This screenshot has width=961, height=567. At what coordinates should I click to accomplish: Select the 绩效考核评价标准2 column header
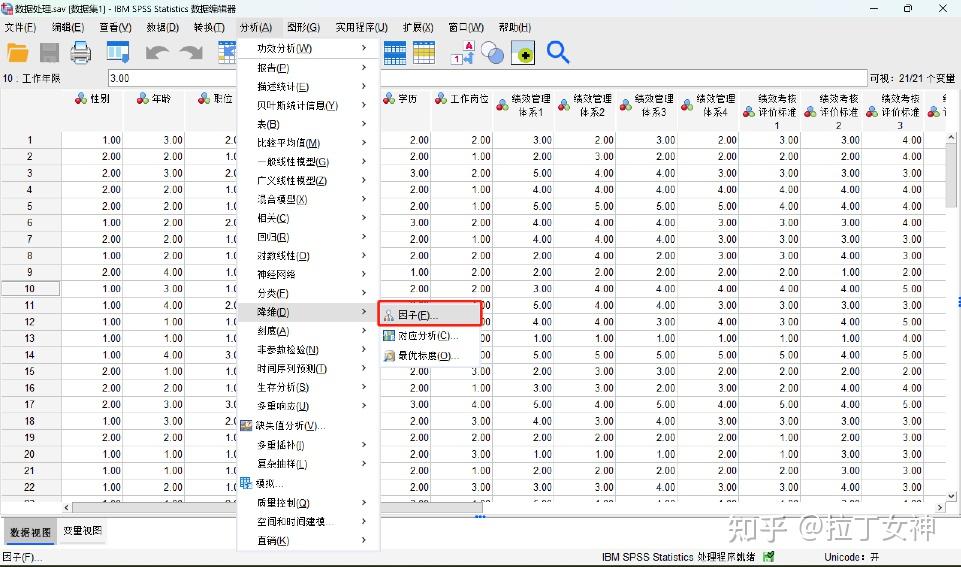[832, 112]
